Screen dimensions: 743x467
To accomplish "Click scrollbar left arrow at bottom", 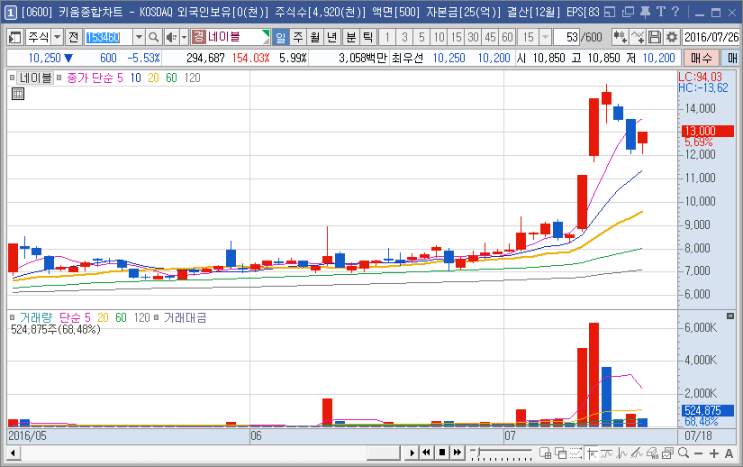I will [x=13, y=453].
